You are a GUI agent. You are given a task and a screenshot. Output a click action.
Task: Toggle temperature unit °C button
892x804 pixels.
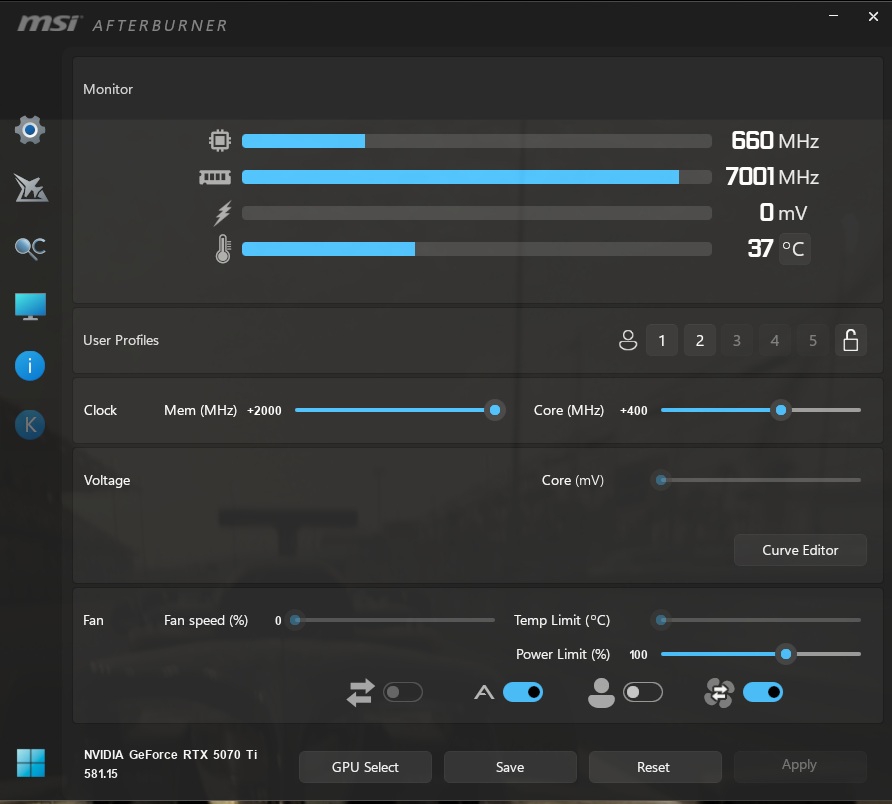(794, 249)
